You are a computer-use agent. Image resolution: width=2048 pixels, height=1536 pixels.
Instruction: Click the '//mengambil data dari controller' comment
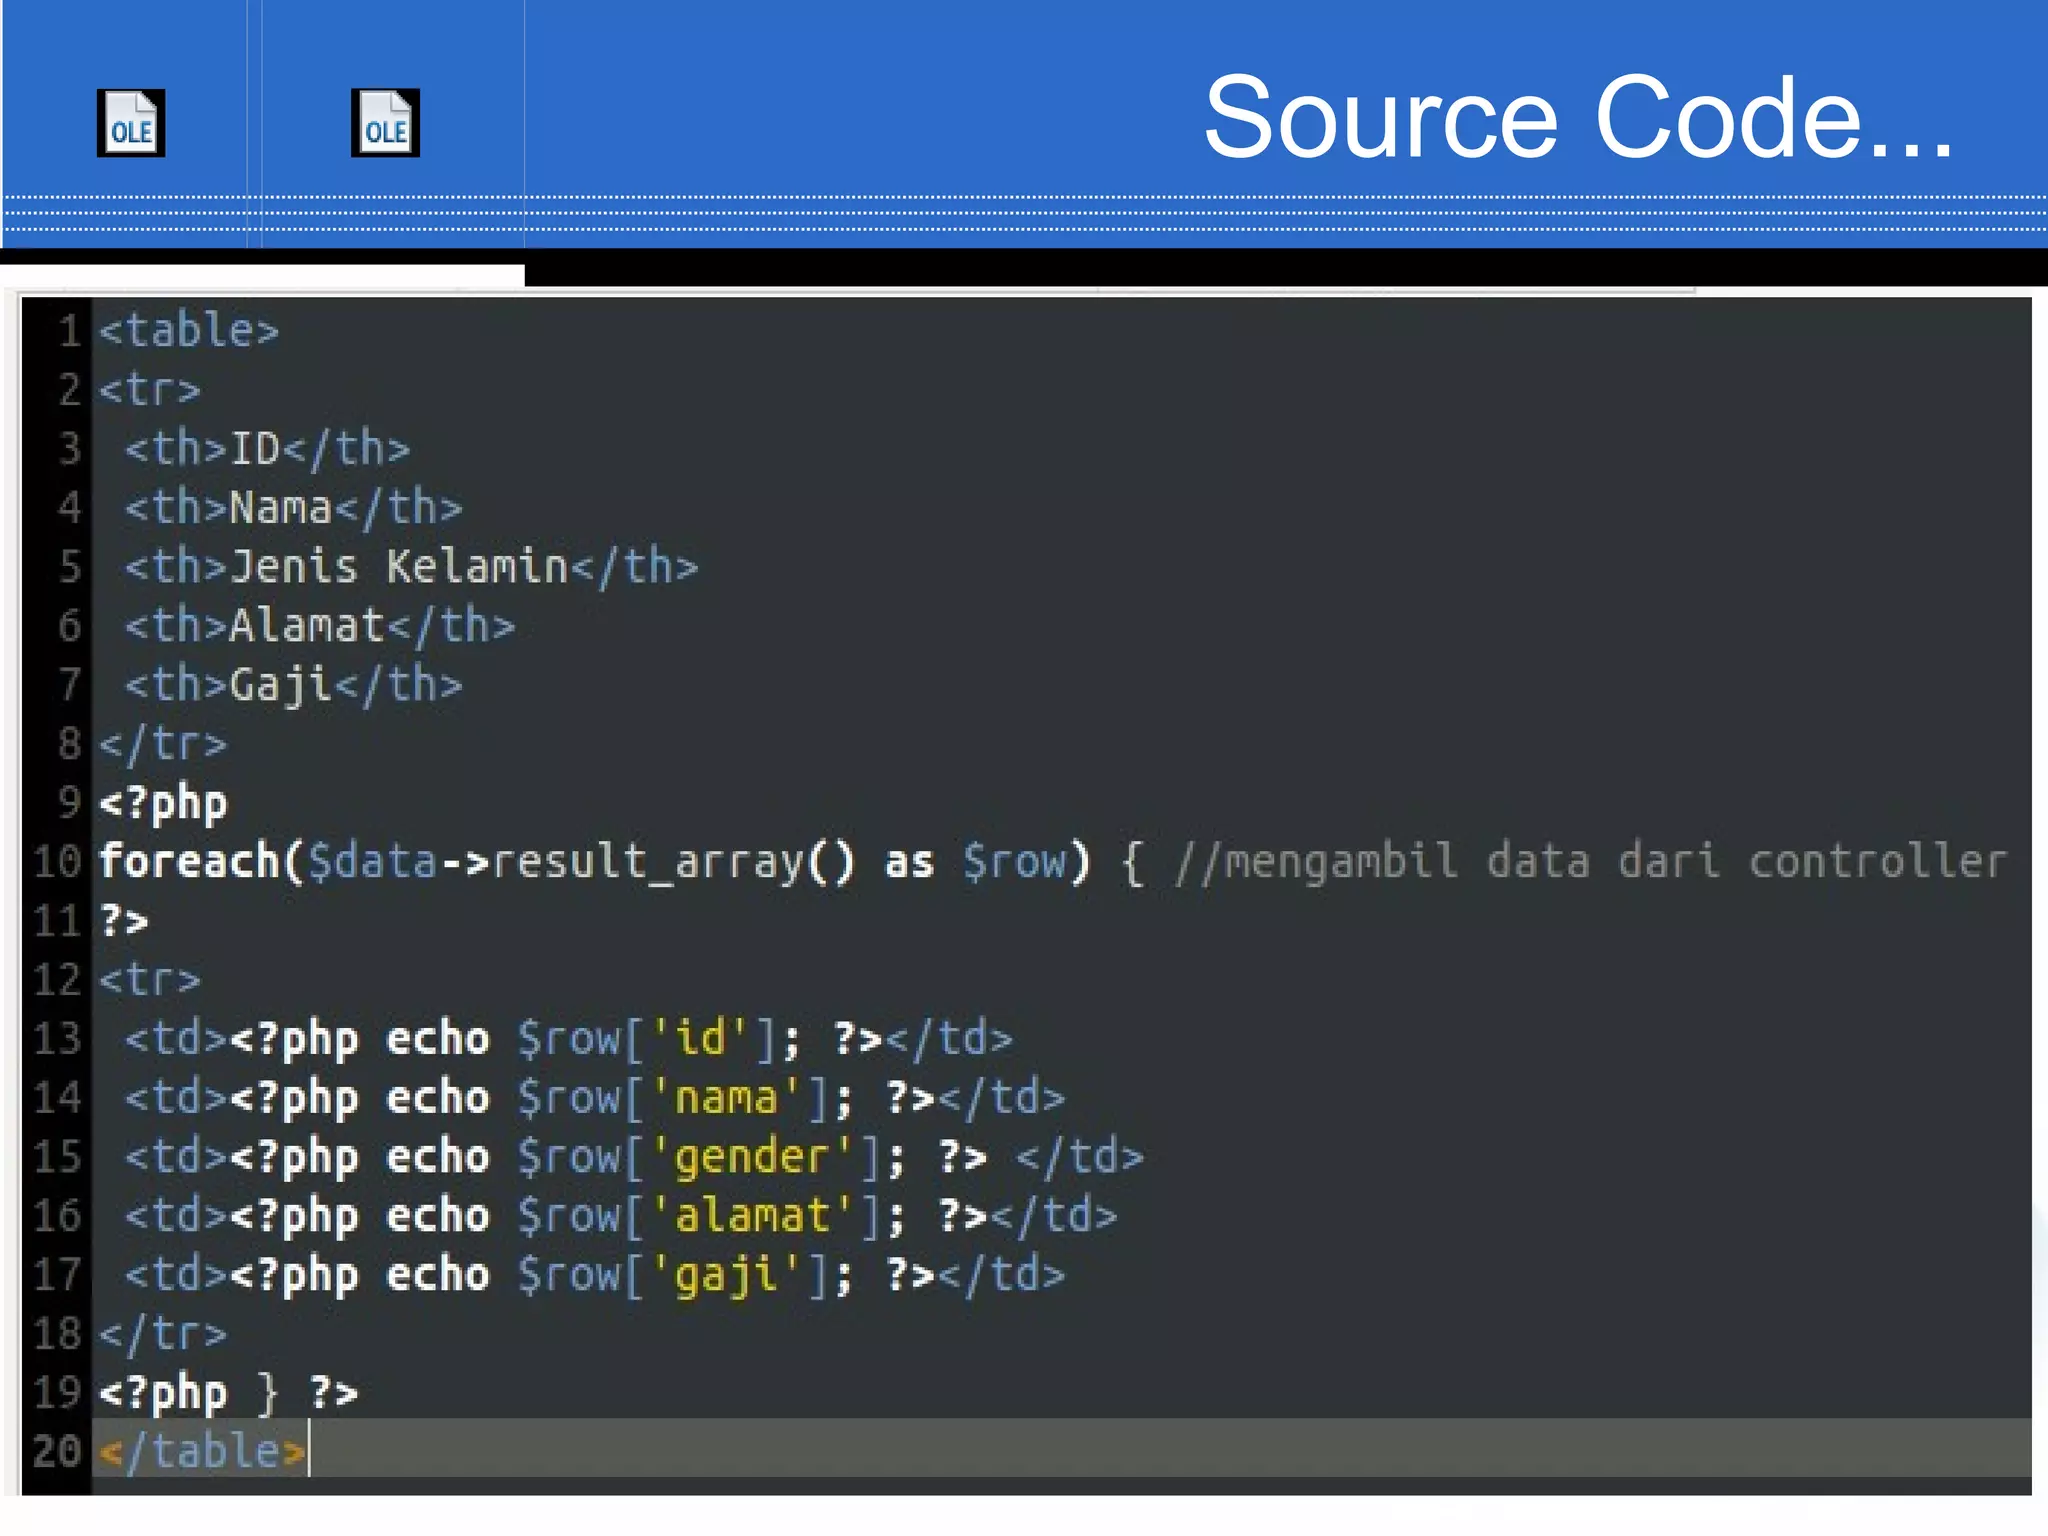1591,862
